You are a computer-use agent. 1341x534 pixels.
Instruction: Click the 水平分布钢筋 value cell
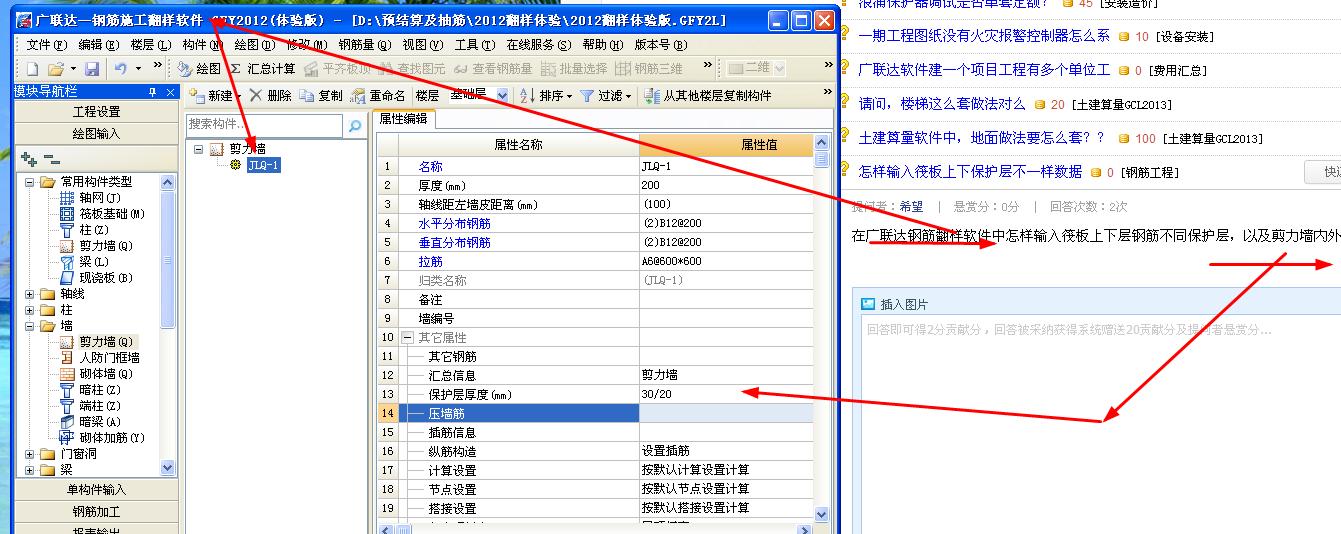point(726,224)
